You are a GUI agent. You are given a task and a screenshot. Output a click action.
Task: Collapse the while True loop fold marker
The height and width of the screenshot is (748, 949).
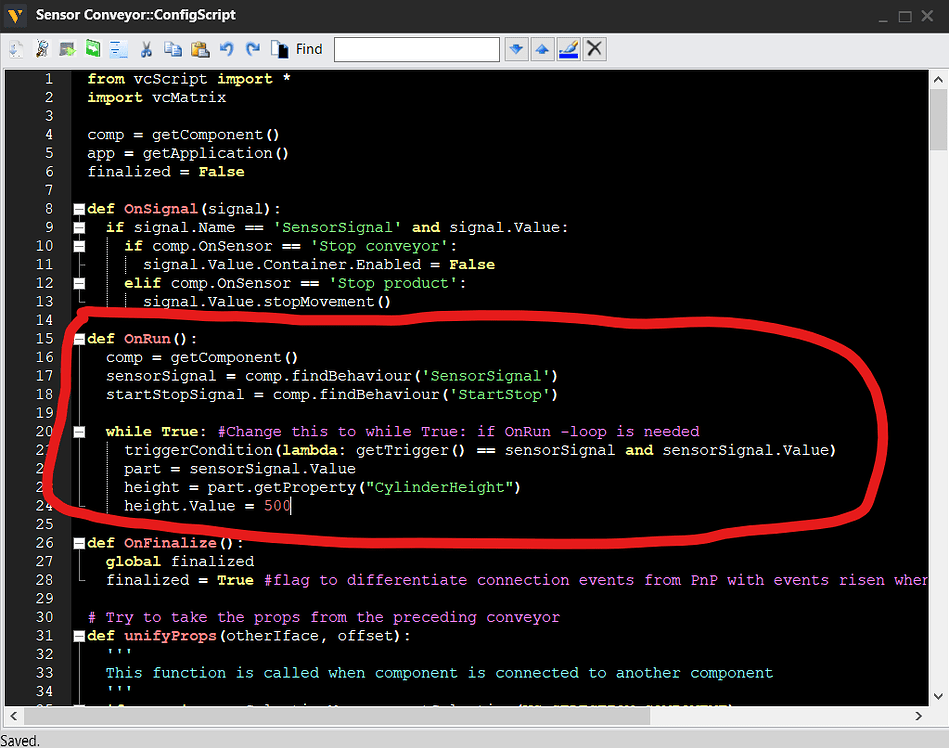pos(79,432)
